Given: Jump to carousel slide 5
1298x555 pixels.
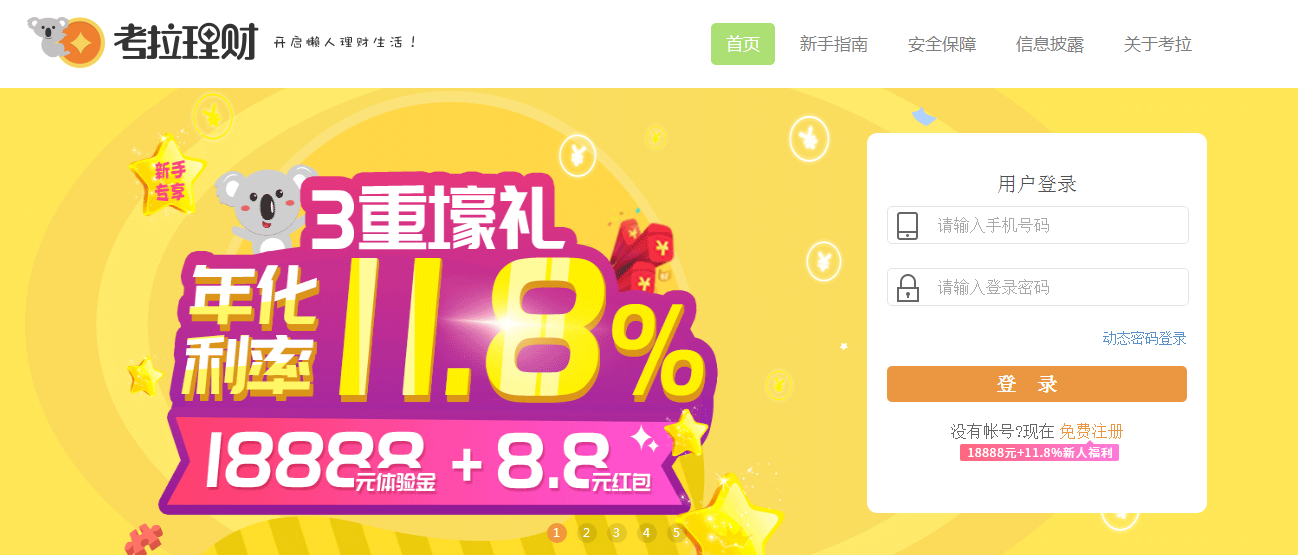Looking at the screenshot, I should click(677, 533).
